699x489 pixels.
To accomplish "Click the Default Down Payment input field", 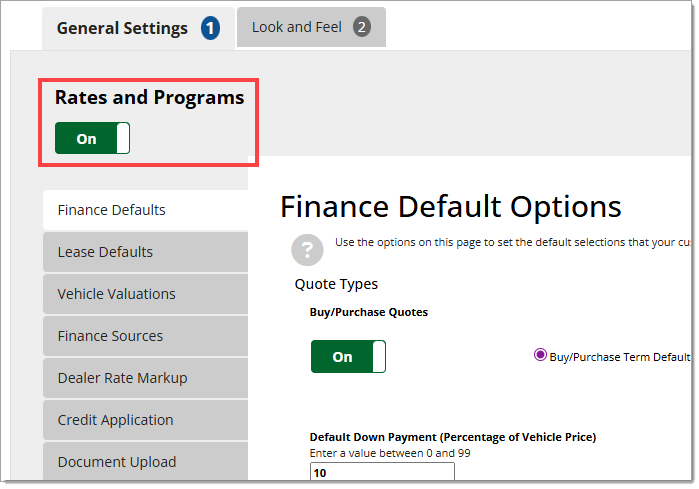I will (x=382, y=473).
